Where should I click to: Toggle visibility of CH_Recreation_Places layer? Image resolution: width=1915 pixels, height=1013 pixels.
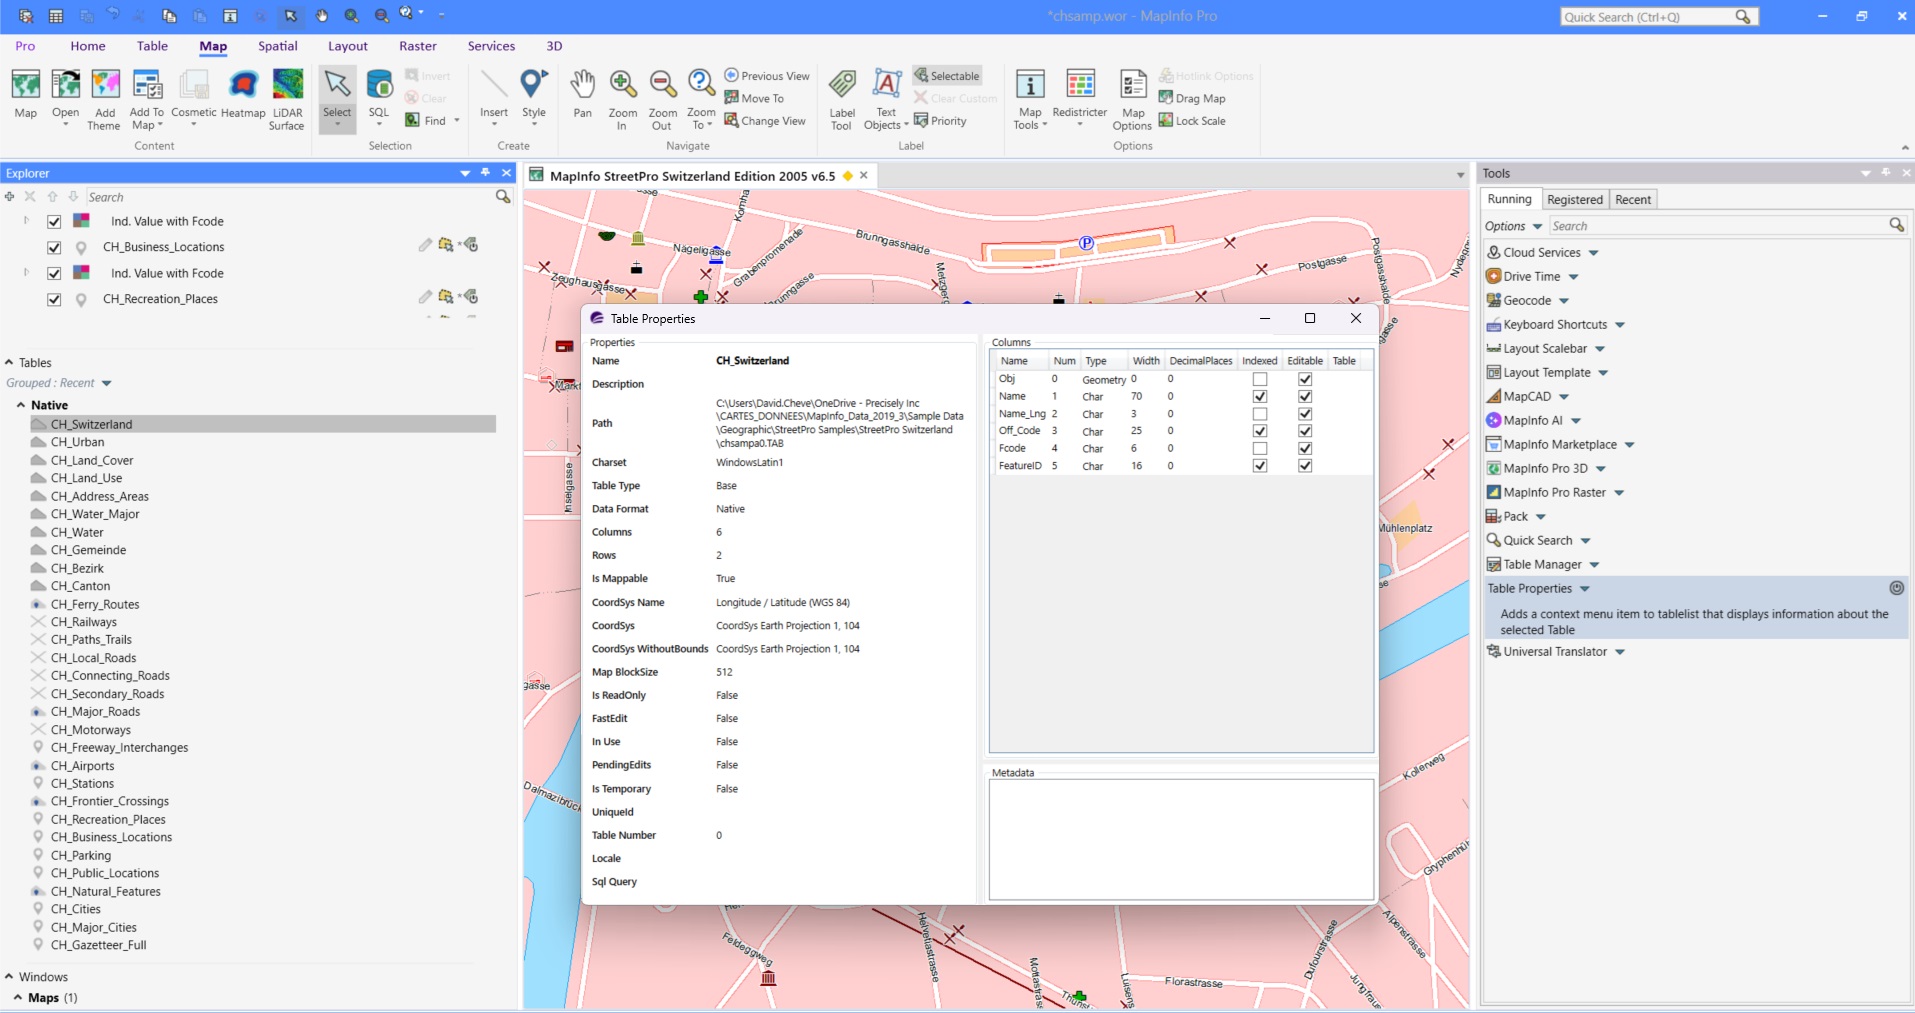click(x=54, y=299)
